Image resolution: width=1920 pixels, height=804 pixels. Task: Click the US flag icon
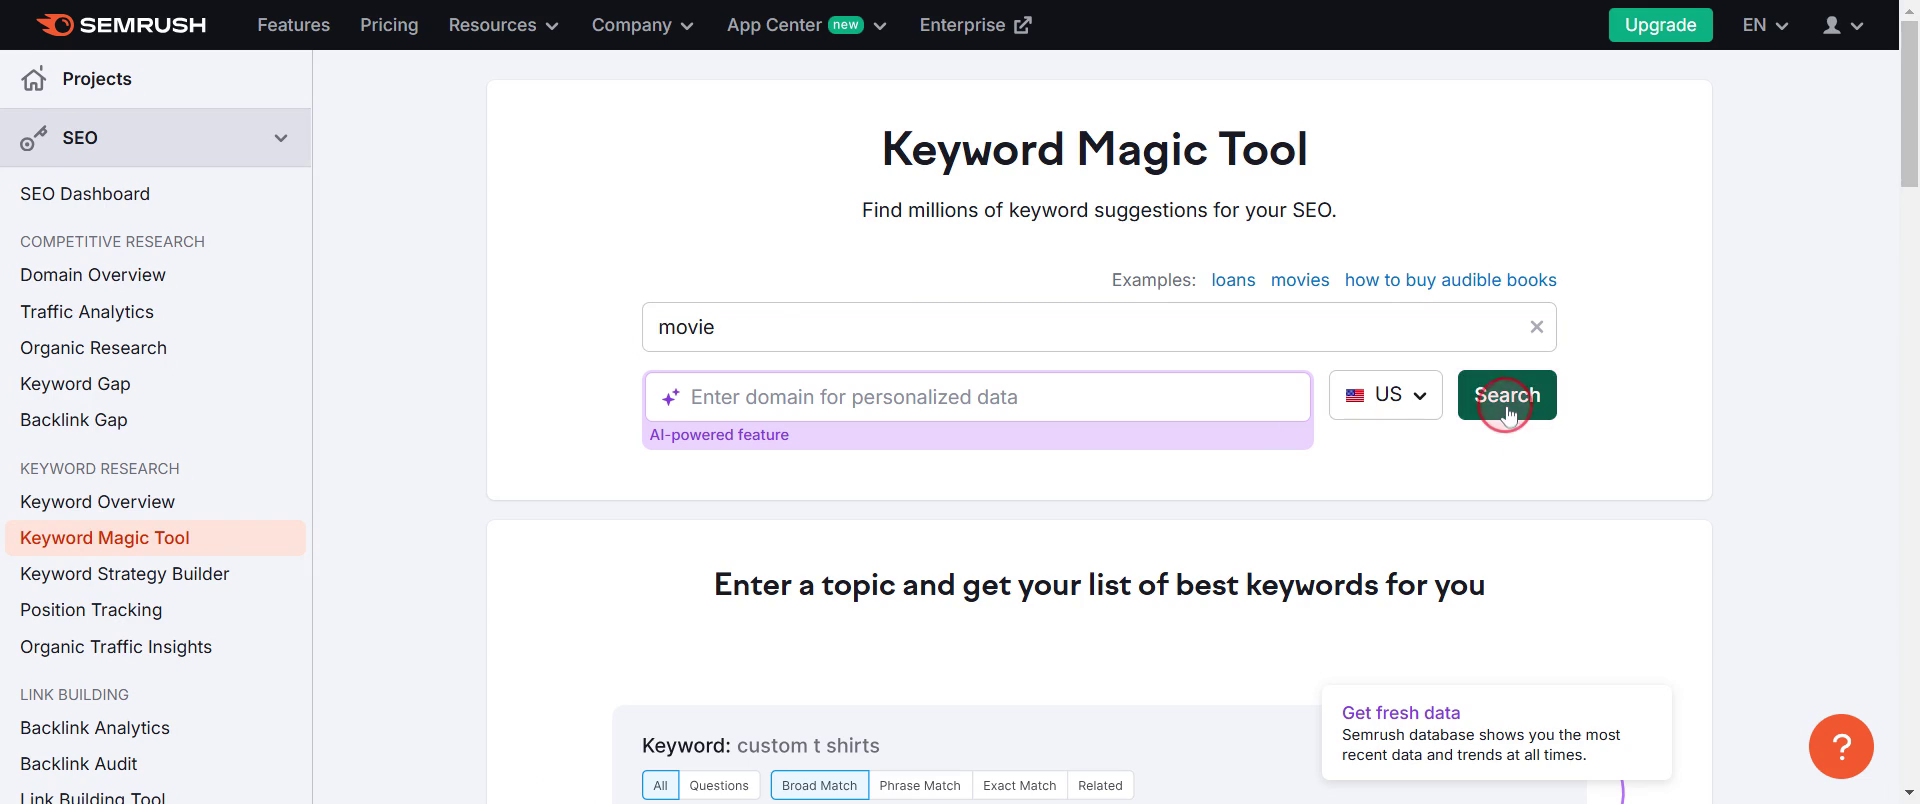(x=1355, y=395)
